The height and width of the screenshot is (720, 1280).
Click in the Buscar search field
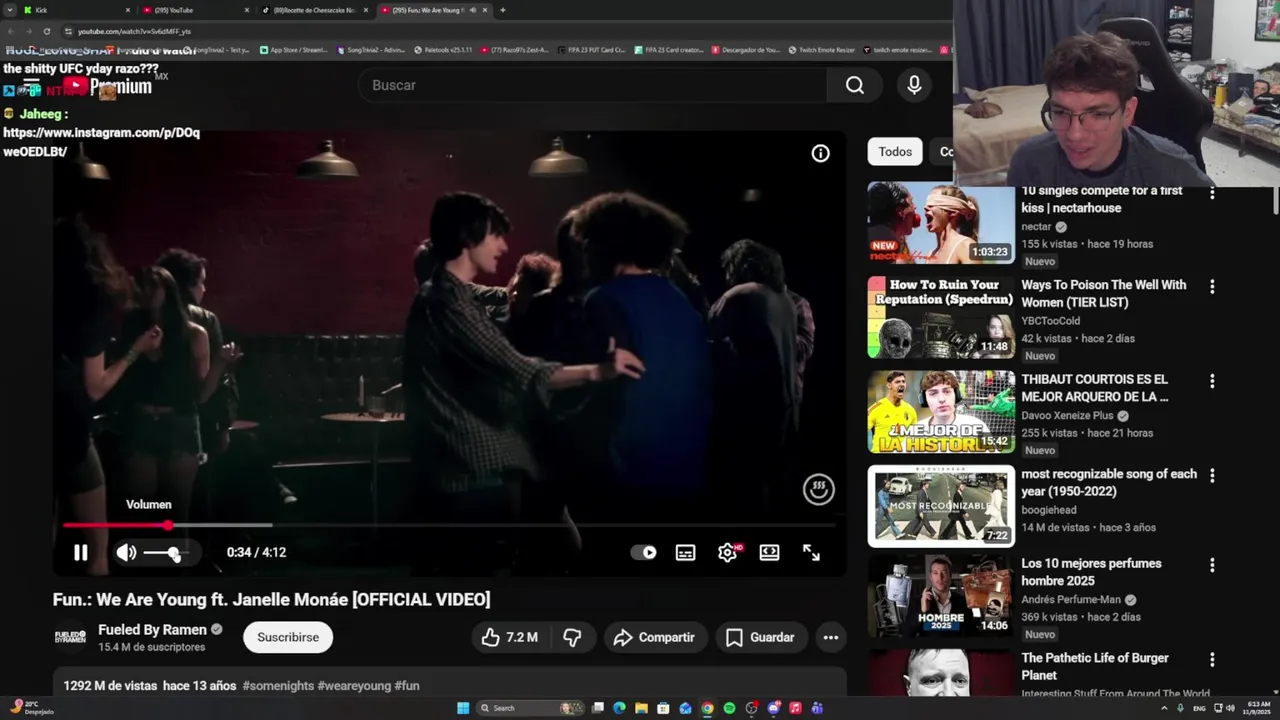(x=595, y=85)
